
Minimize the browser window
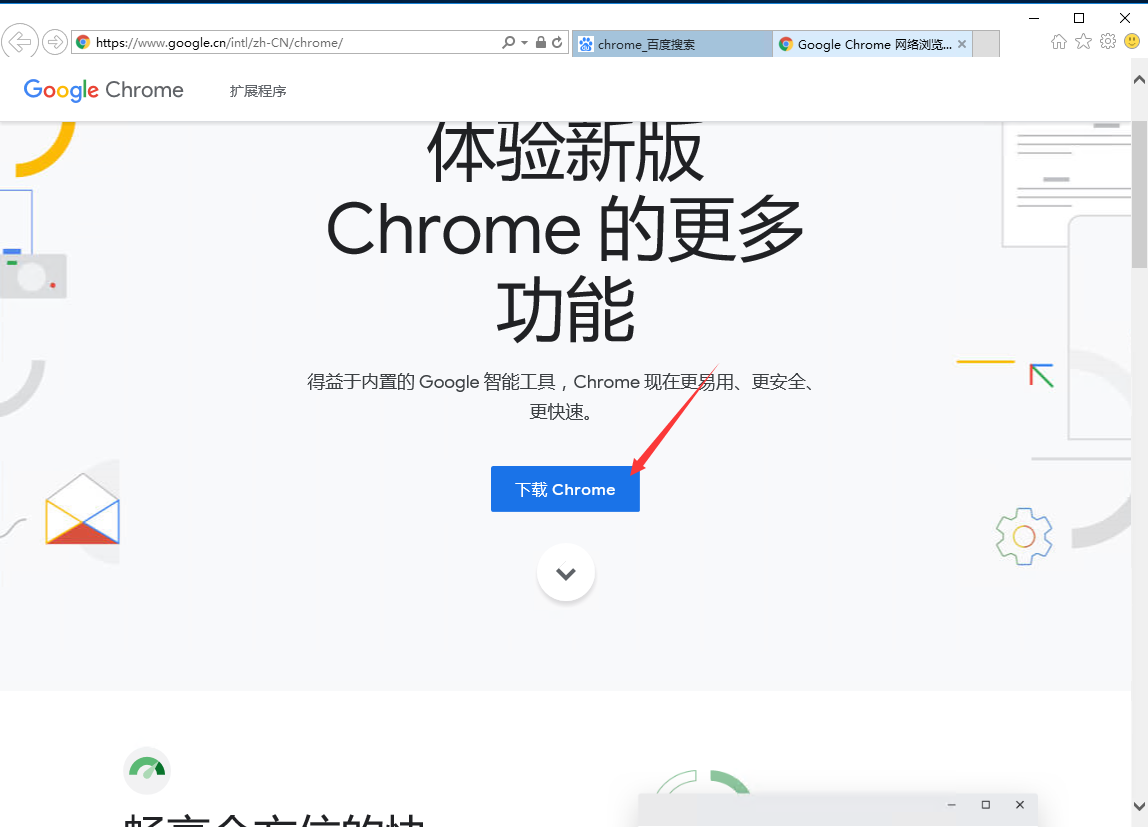1034,18
